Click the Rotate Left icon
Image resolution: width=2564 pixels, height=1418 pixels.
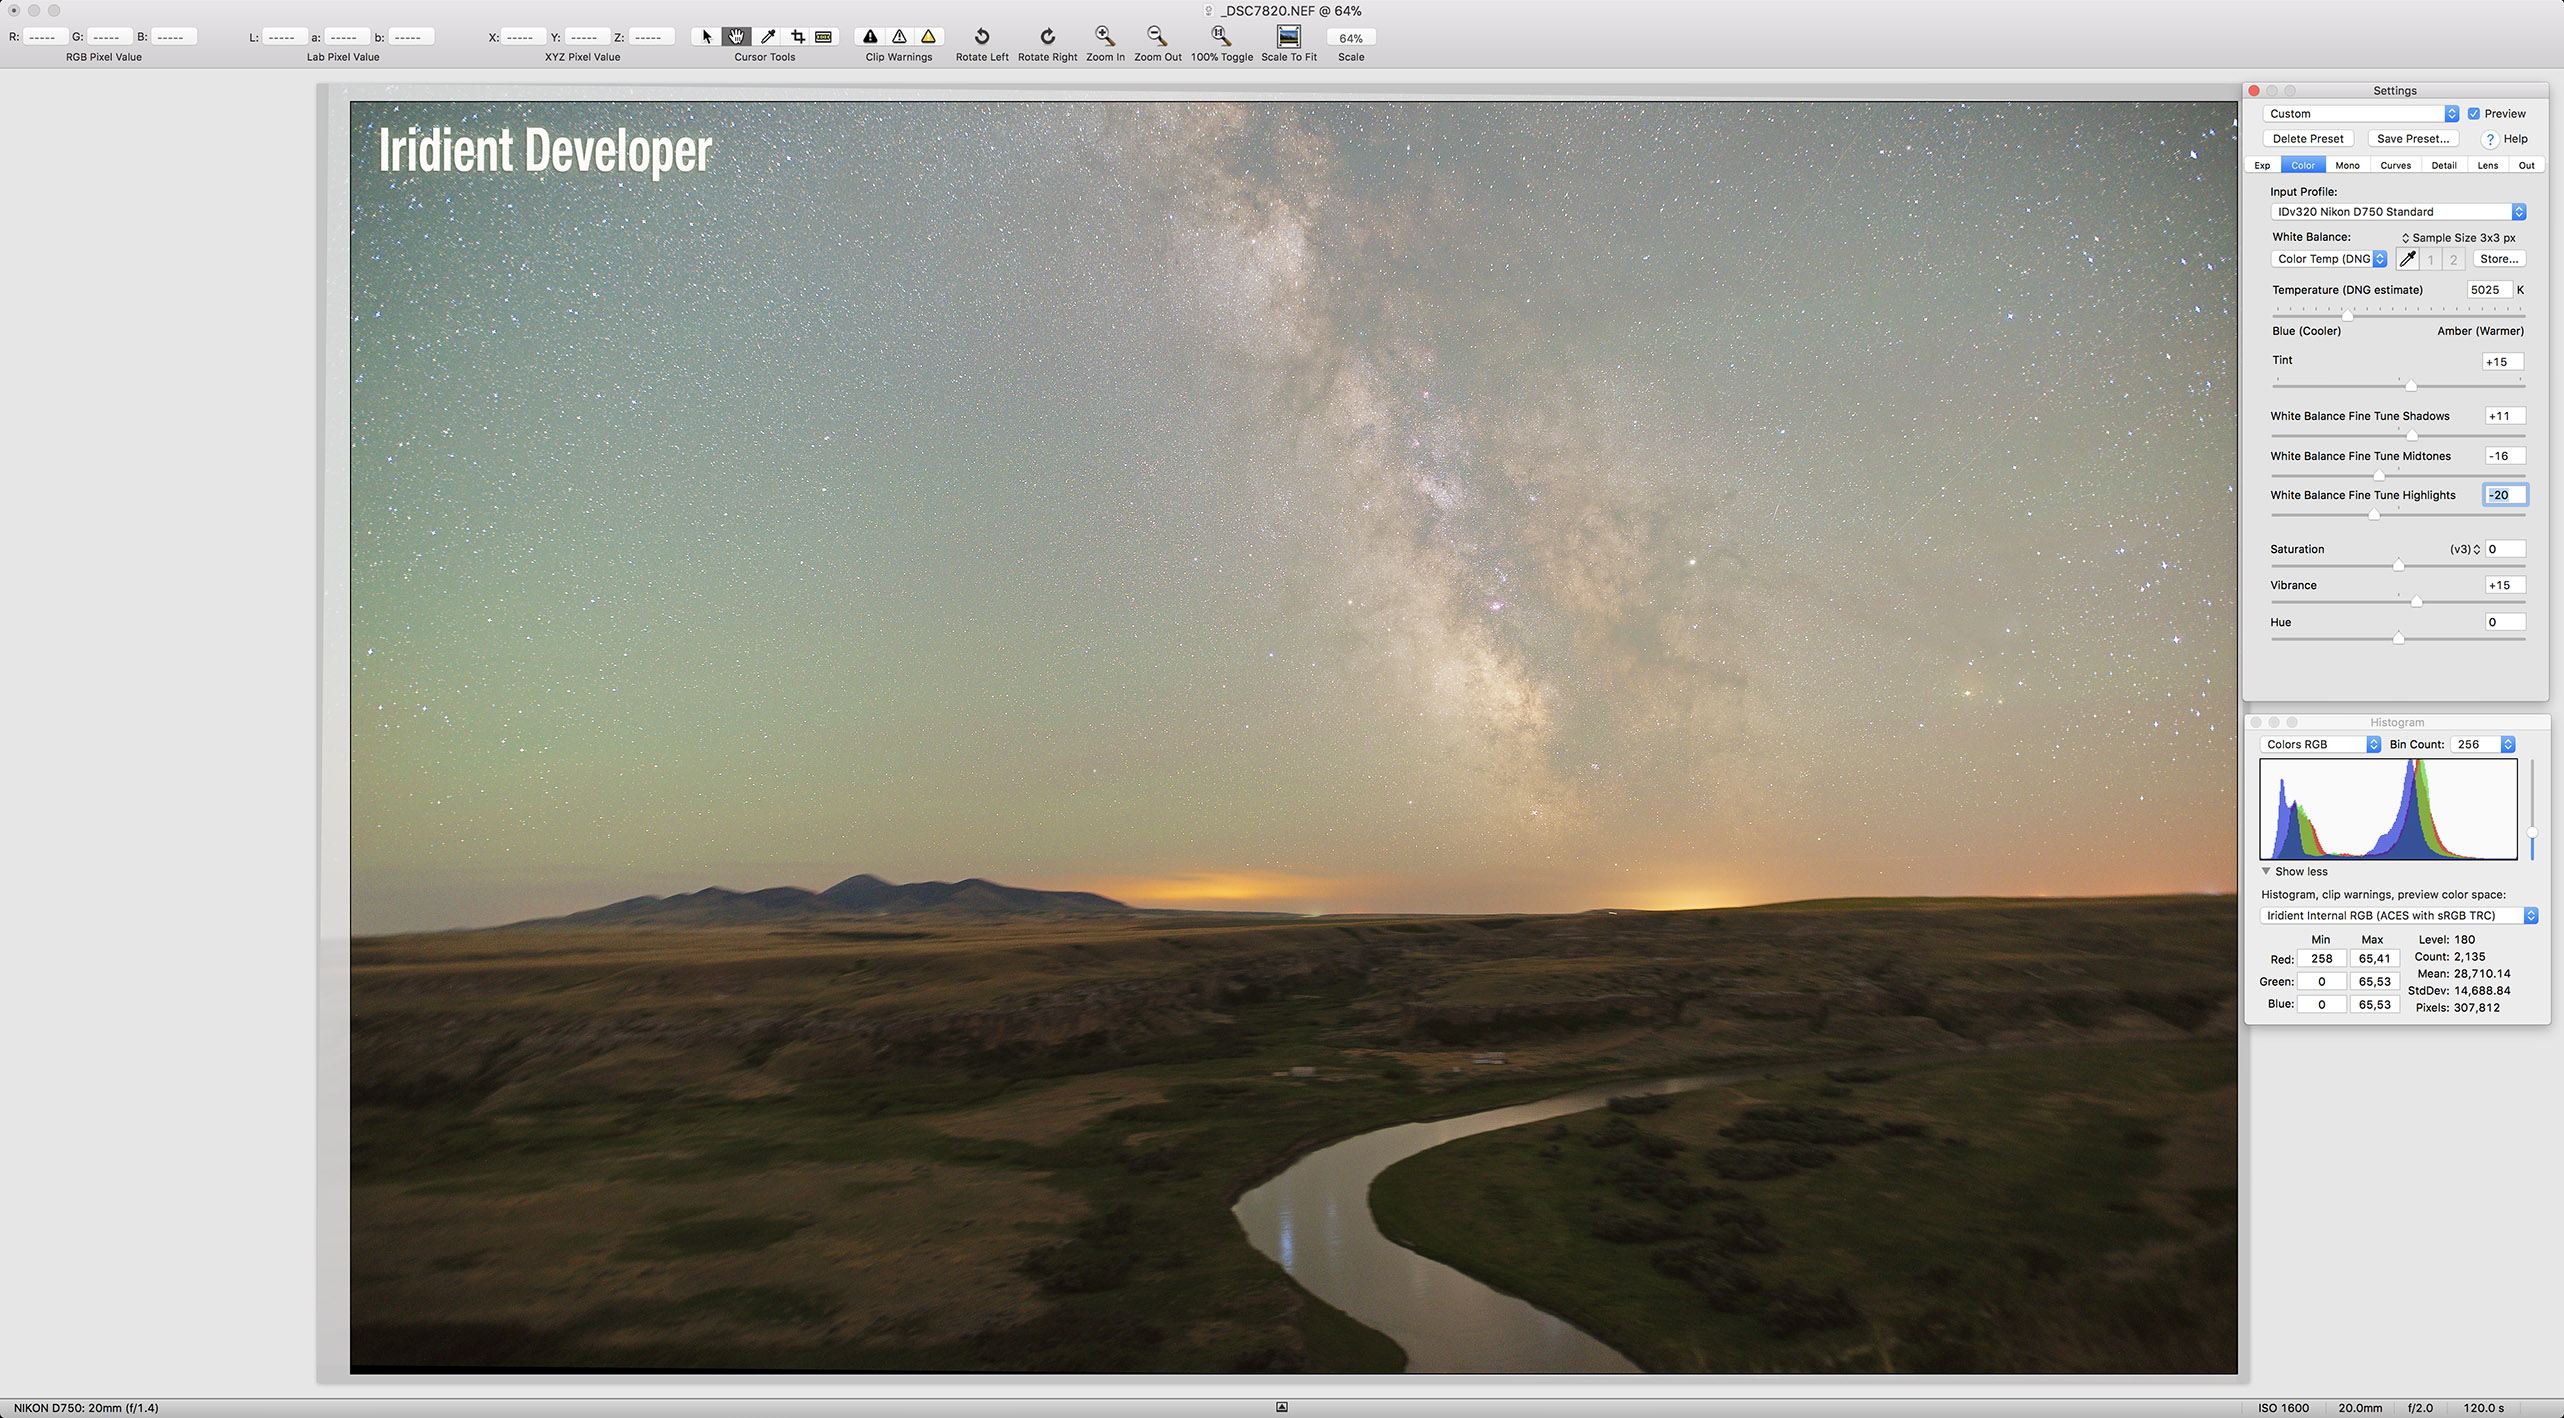pos(982,37)
